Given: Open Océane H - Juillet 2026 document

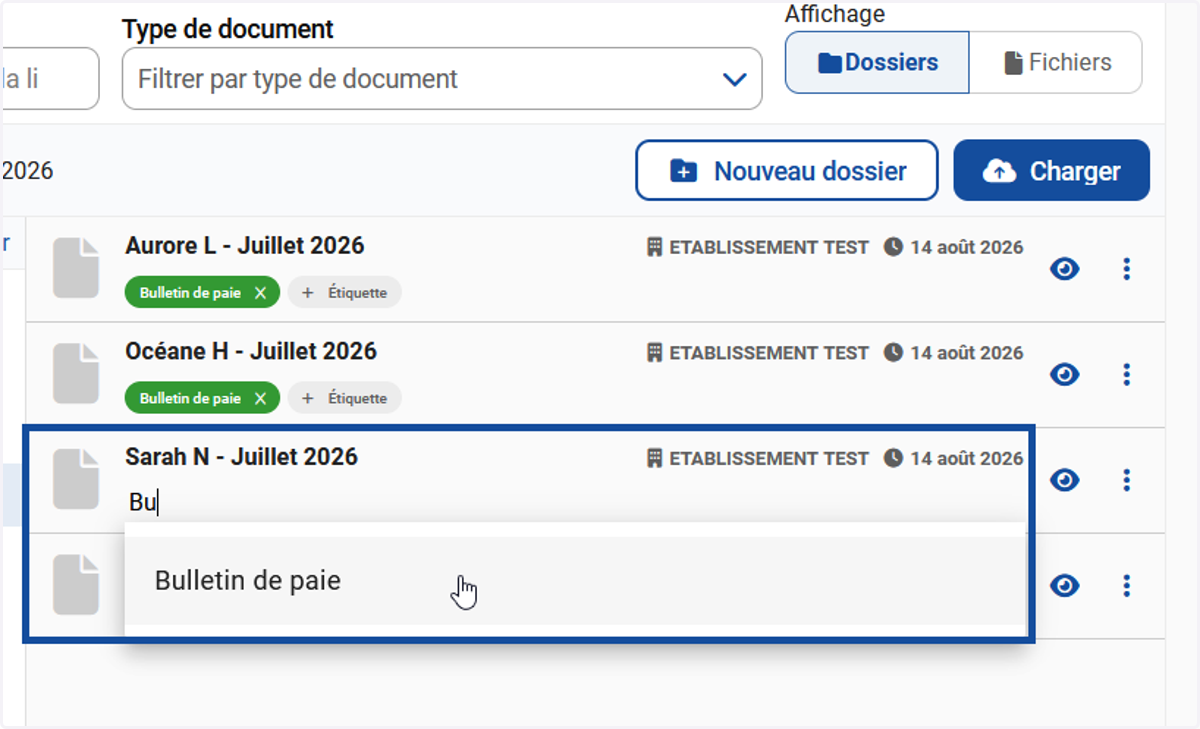Looking at the screenshot, I should coord(251,351).
